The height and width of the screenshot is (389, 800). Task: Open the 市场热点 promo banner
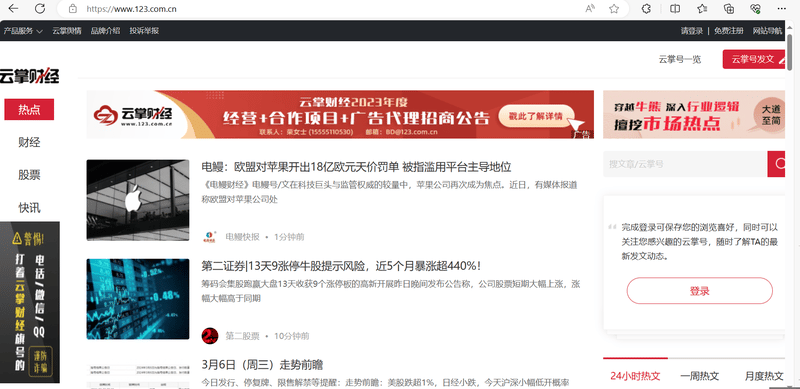pyautogui.click(x=694, y=114)
